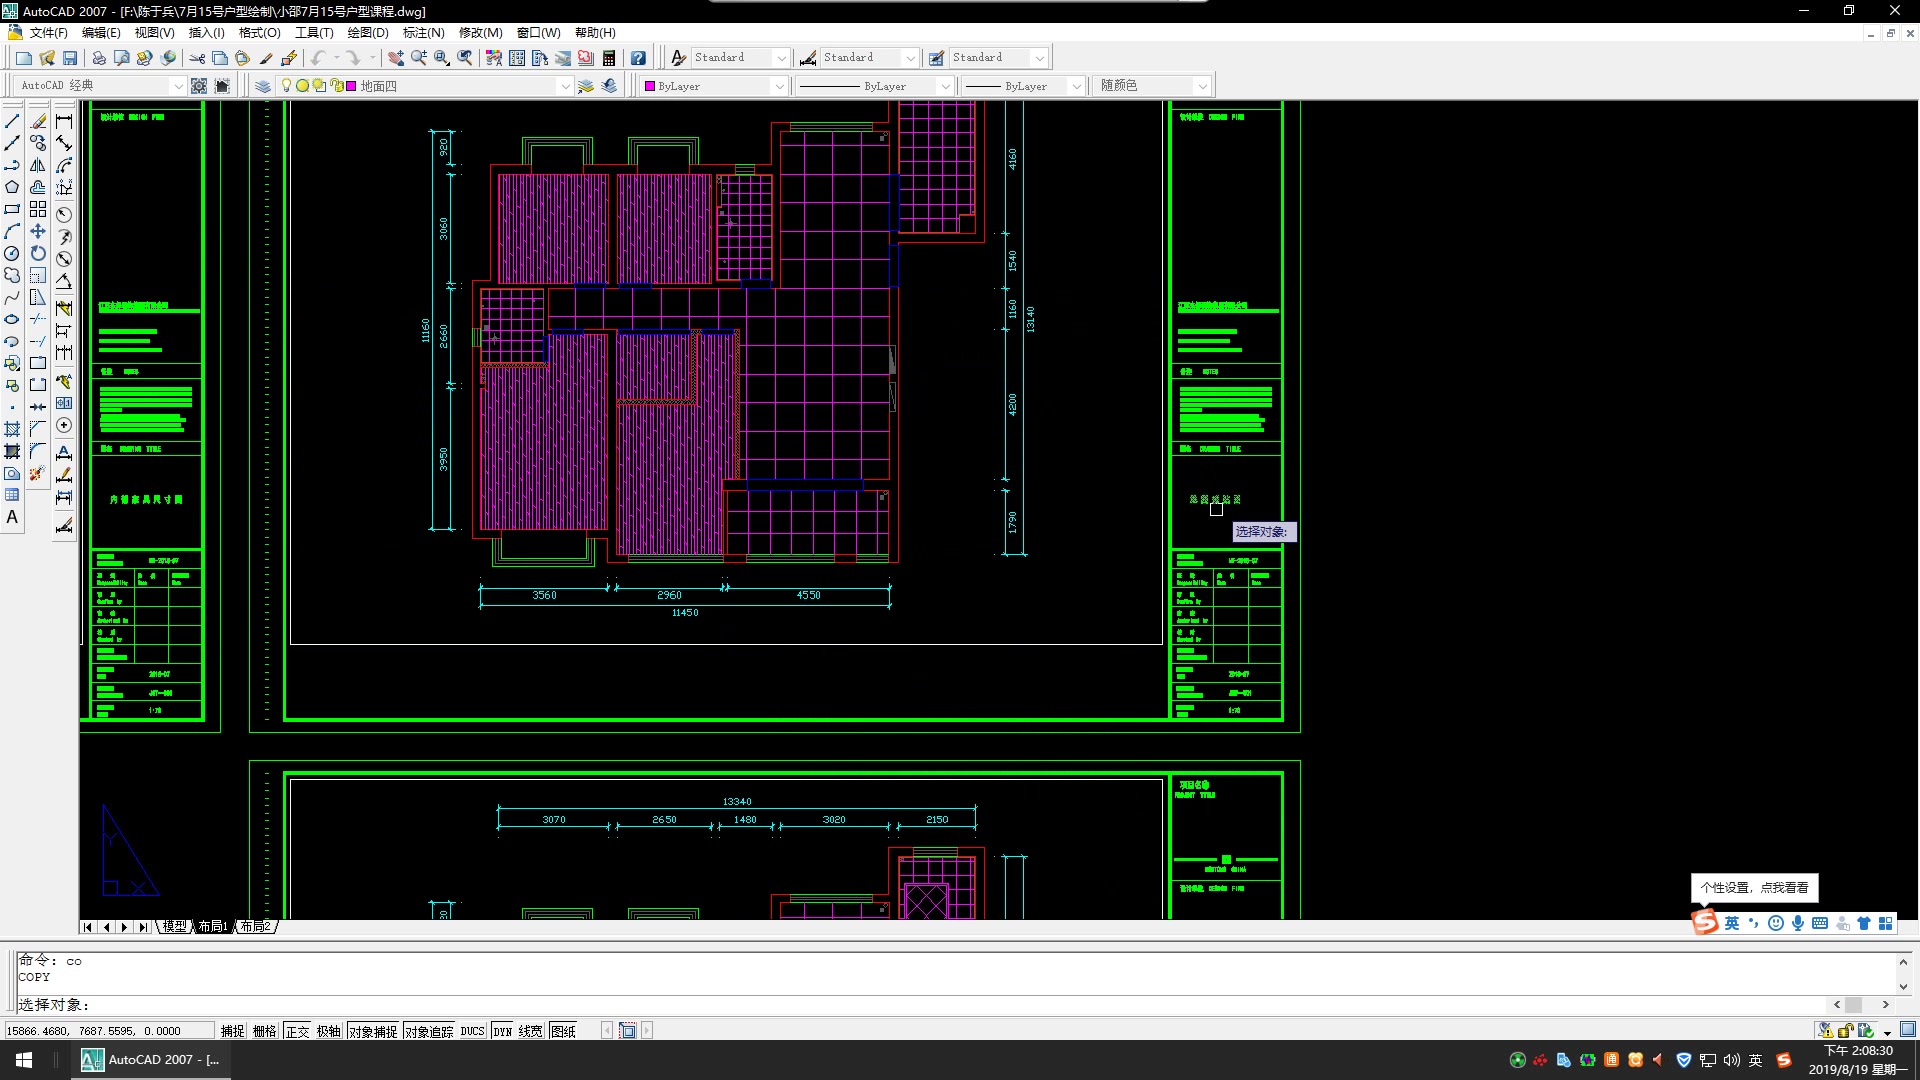Select the Radius dimension tool
This screenshot has width=1920, height=1080.
click(x=64, y=214)
